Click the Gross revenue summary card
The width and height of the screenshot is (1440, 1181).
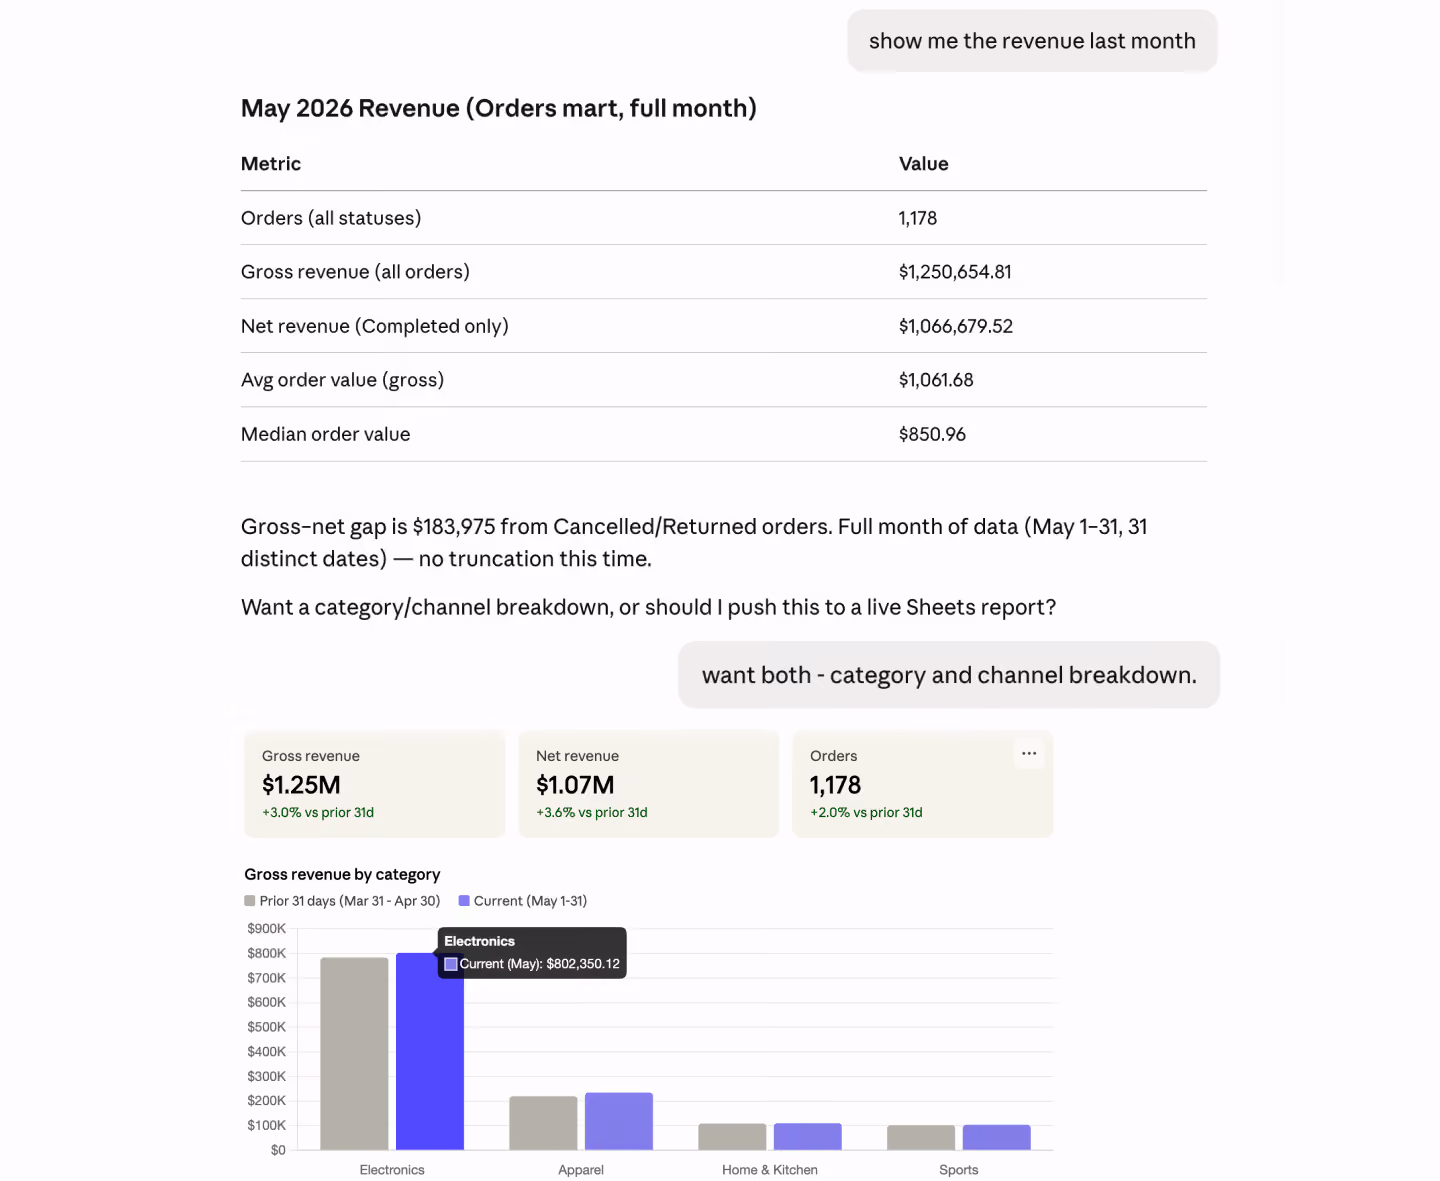tap(375, 784)
